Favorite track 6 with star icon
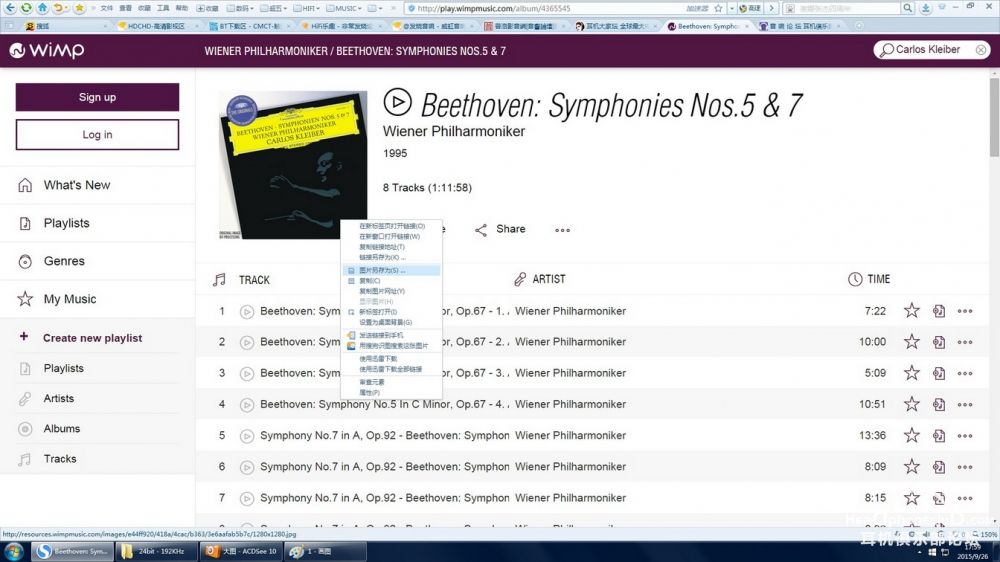The image size is (1000, 562). point(911,466)
